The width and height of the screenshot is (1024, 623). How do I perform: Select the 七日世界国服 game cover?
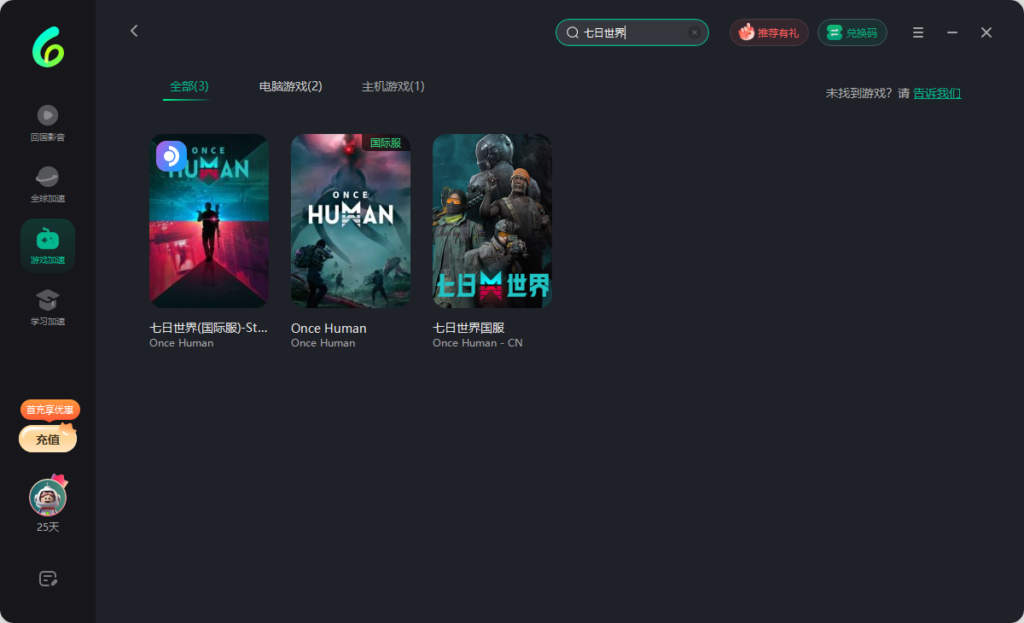pyautogui.click(x=492, y=221)
